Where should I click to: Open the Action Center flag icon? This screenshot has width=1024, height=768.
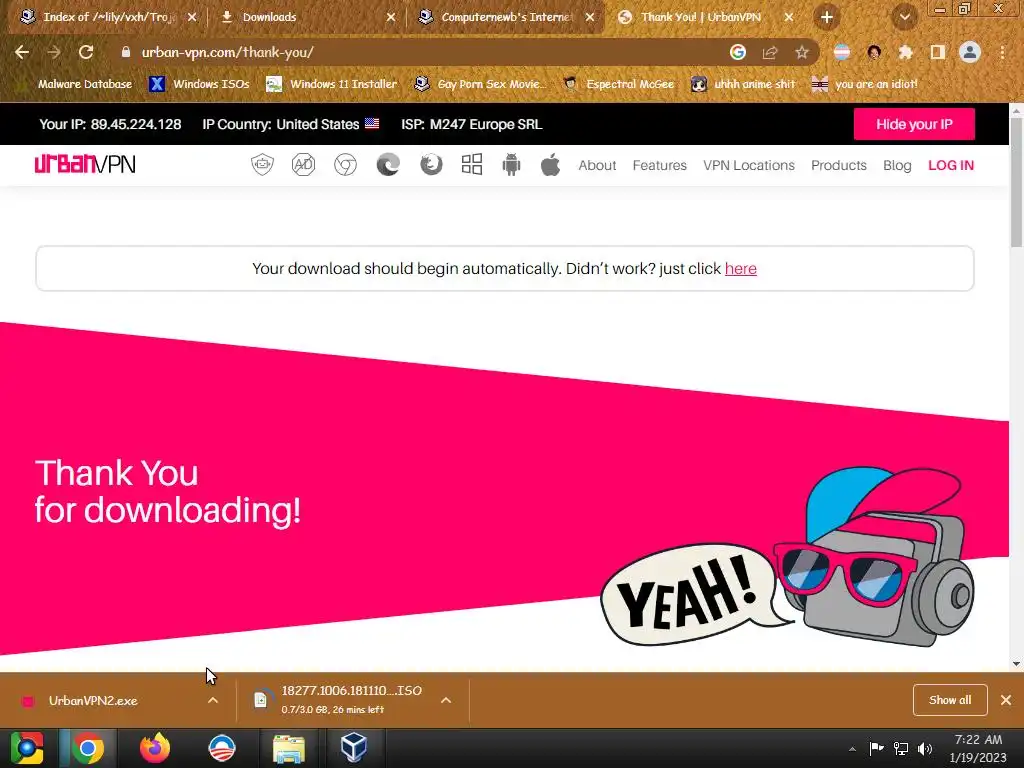[x=876, y=749]
